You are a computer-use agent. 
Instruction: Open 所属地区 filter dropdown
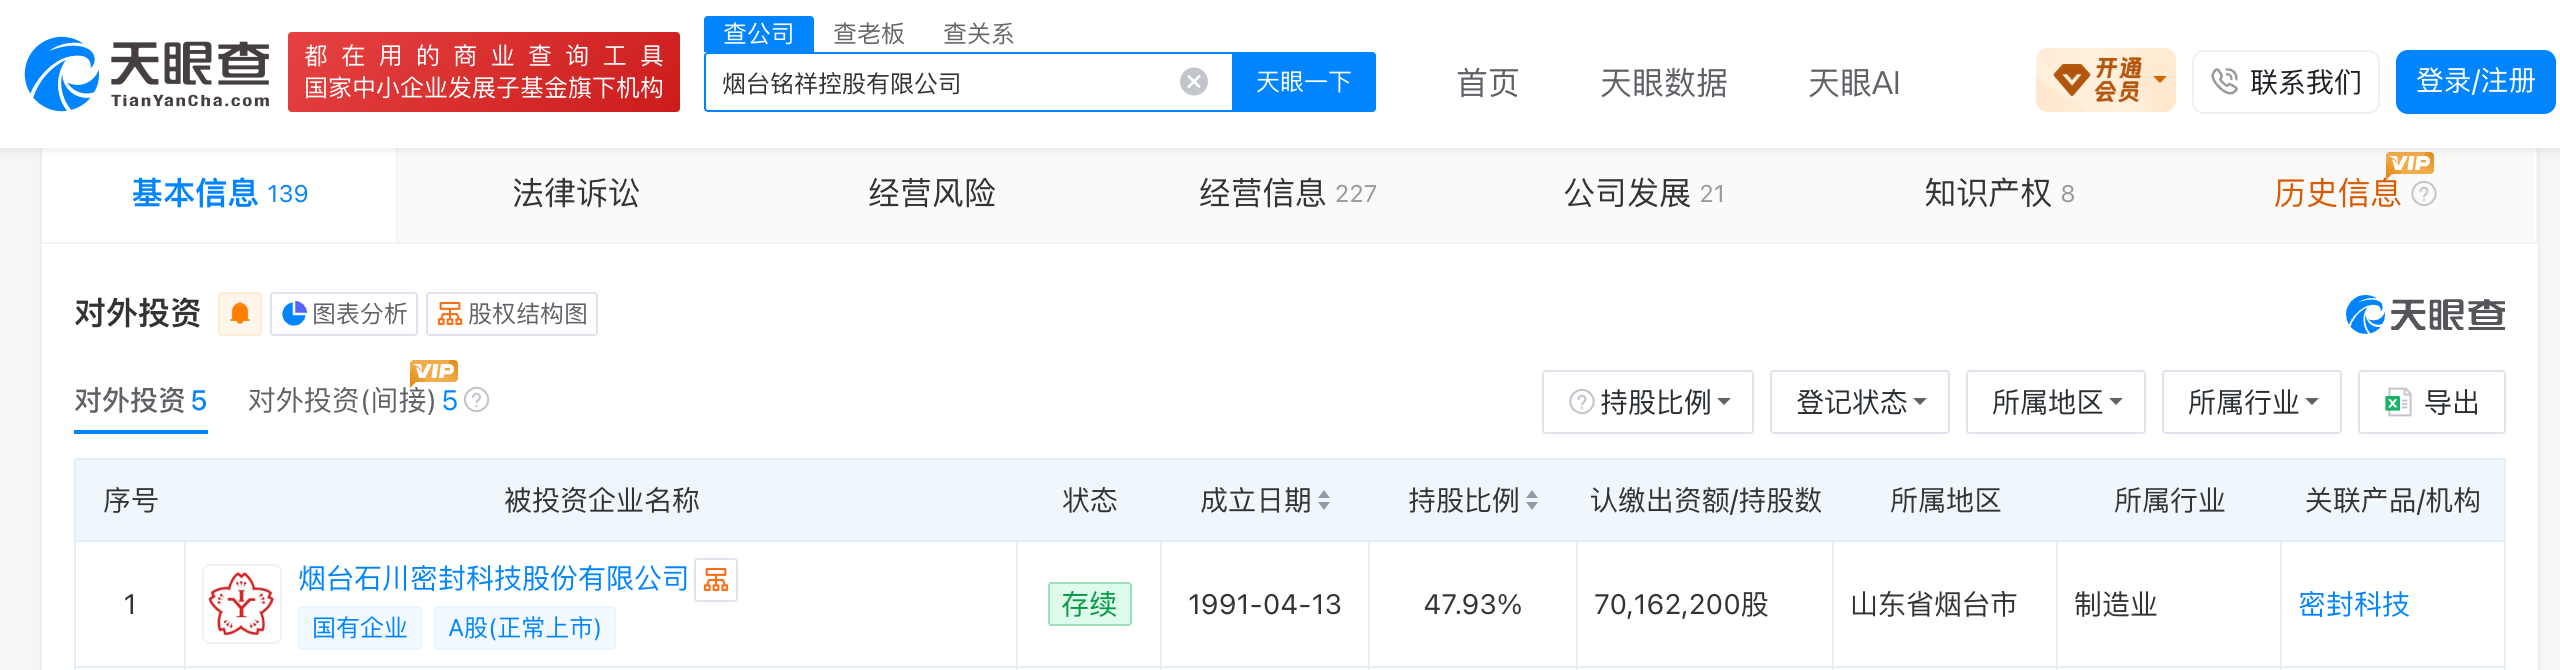(2056, 402)
